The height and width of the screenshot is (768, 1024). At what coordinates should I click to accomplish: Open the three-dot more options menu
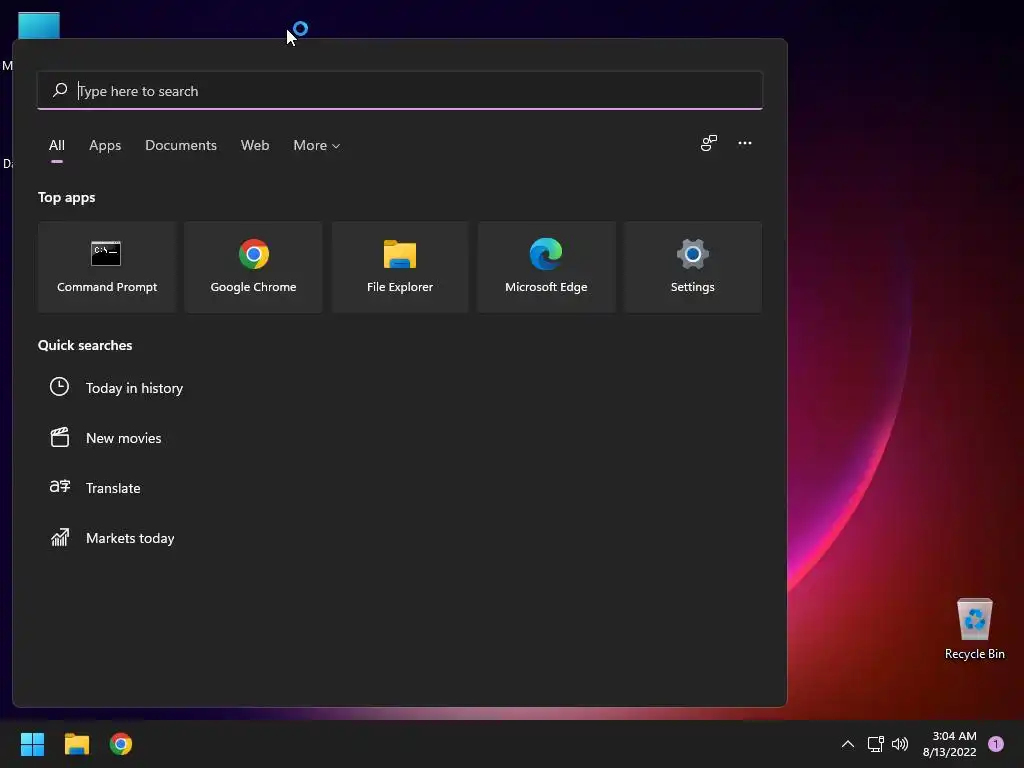[744, 143]
